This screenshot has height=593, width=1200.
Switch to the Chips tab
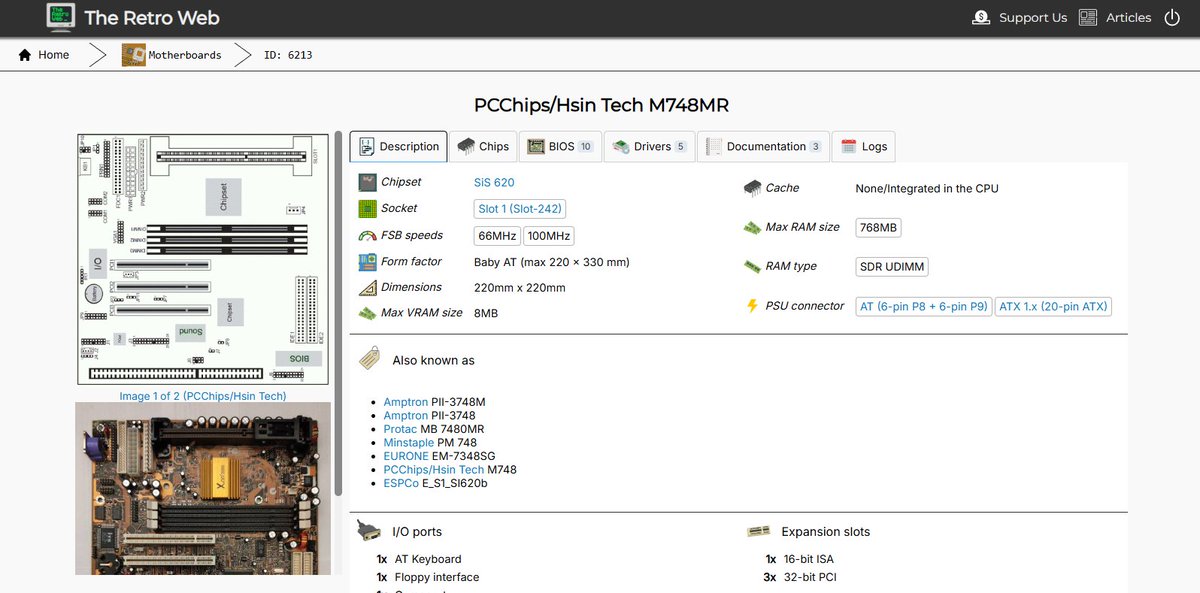[x=484, y=146]
